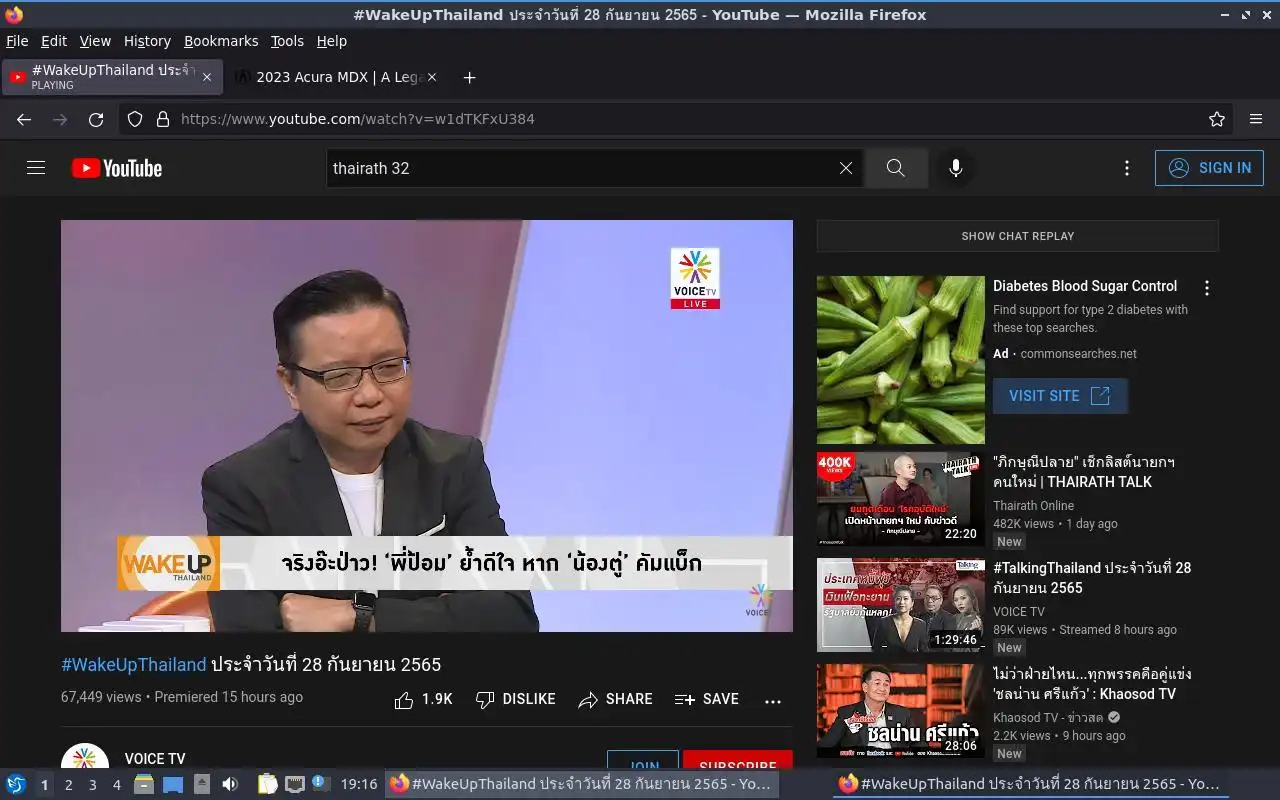Switch to workspace 4 in taskbar
This screenshot has height=800, width=1280.
pyautogui.click(x=116, y=785)
